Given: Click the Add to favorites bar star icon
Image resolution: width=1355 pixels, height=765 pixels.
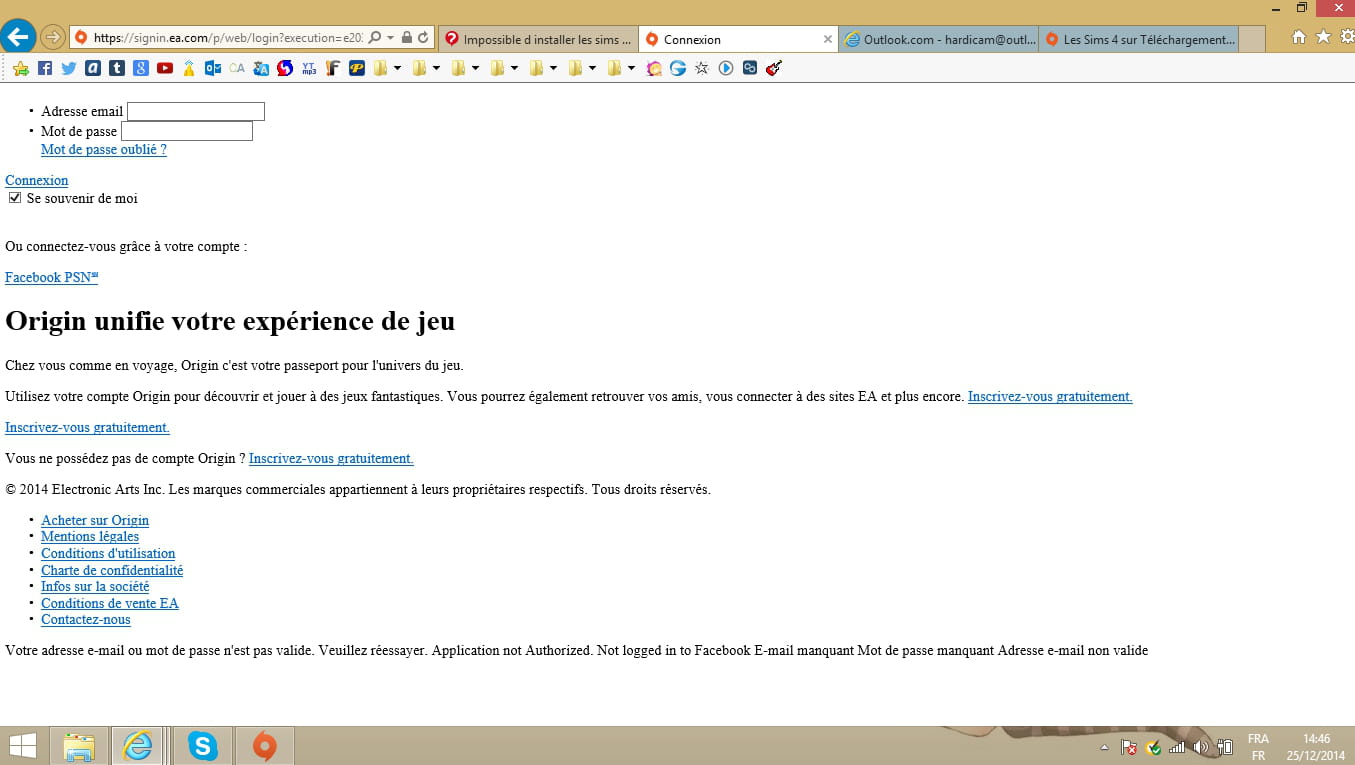Looking at the screenshot, I should [21, 68].
